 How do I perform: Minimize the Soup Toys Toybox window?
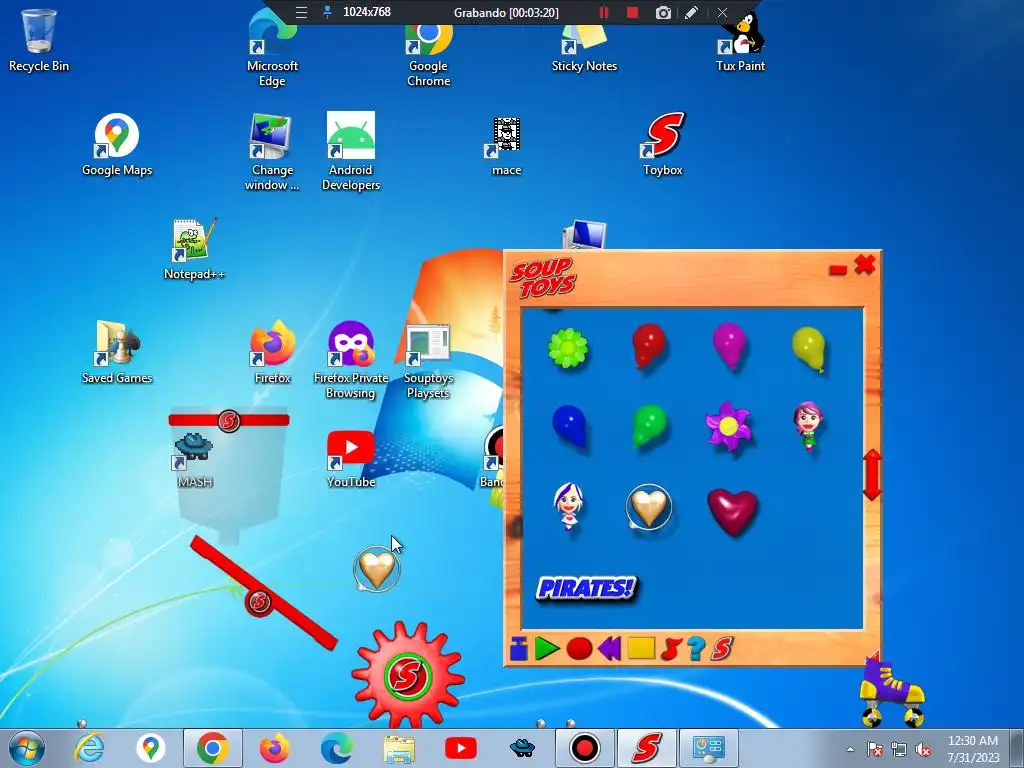(837, 269)
